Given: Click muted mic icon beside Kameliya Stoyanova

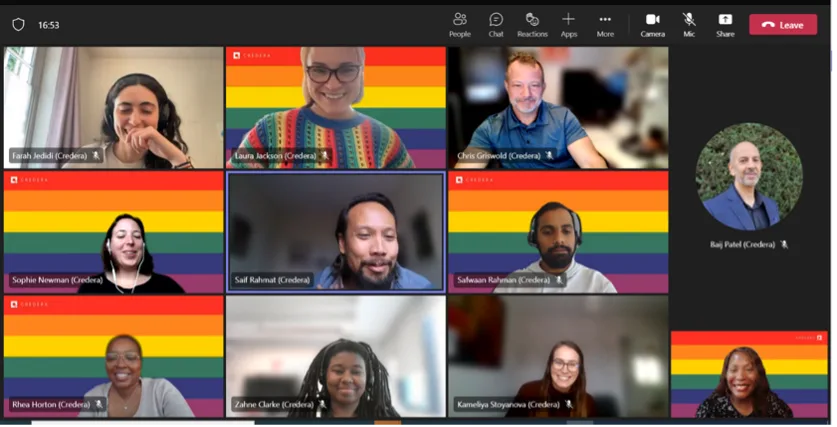Looking at the screenshot, I should click(x=568, y=405).
